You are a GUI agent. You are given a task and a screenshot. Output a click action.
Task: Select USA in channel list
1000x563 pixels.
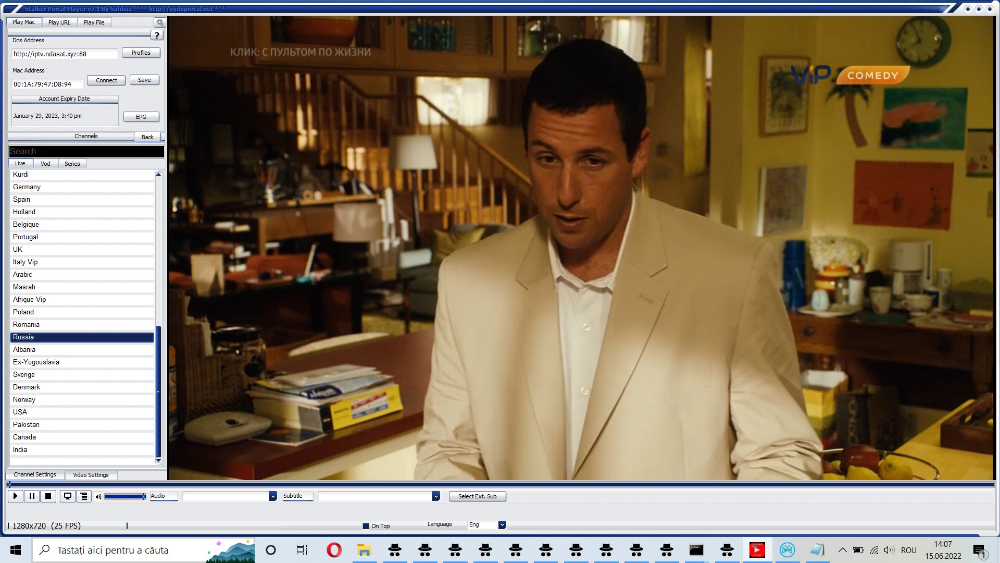click(82, 412)
